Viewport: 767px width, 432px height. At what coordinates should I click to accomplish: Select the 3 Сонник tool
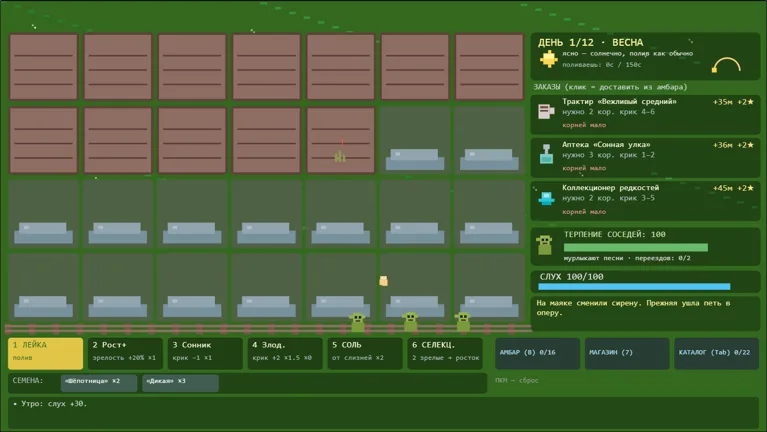click(x=205, y=353)
